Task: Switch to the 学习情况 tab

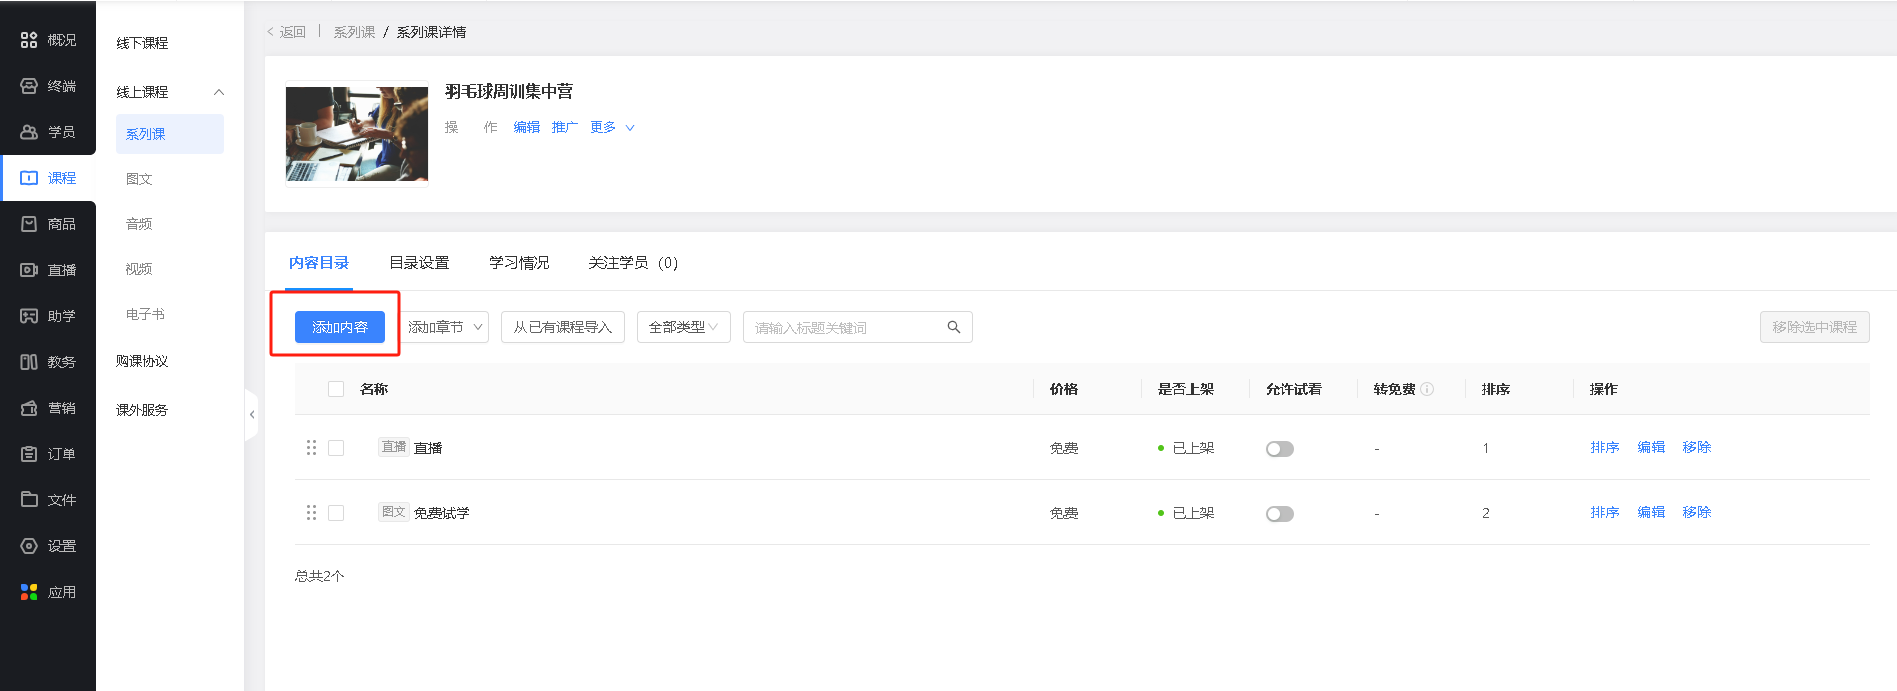Action: (519, 263)
